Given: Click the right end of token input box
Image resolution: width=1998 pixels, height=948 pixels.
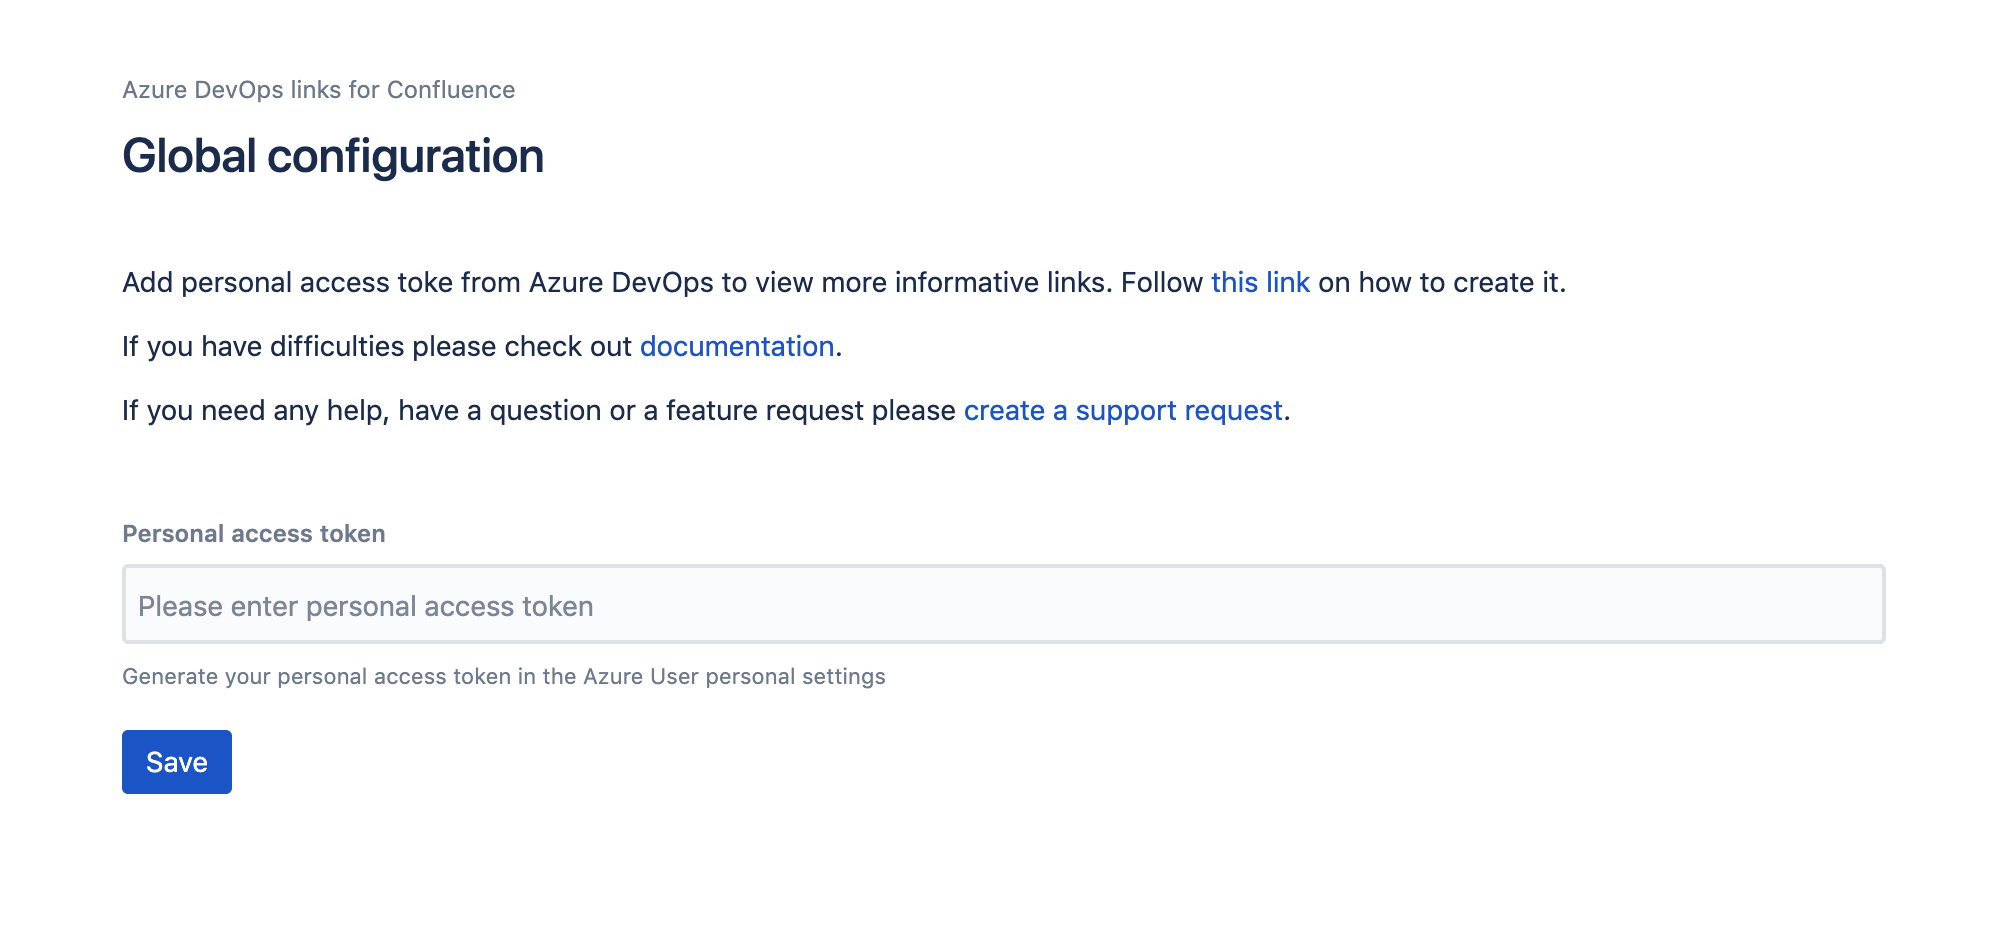Looking at the screenshot, I should coord(1850,604).
